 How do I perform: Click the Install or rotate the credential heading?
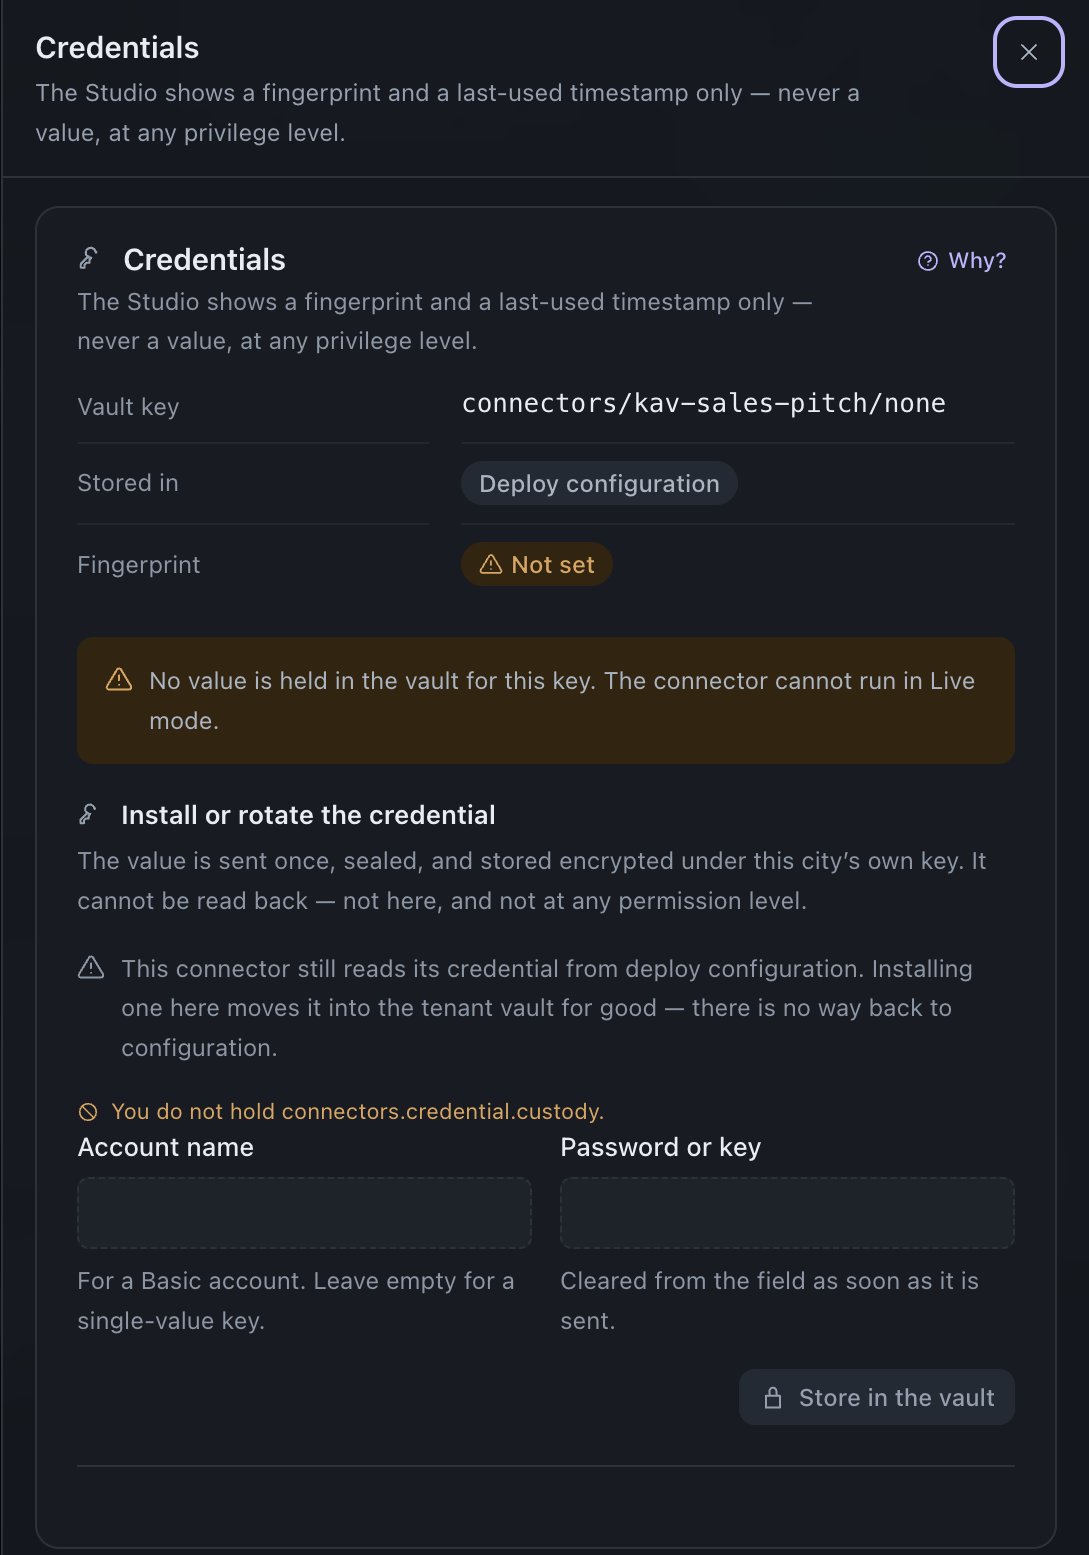click(x=308, y=815)
